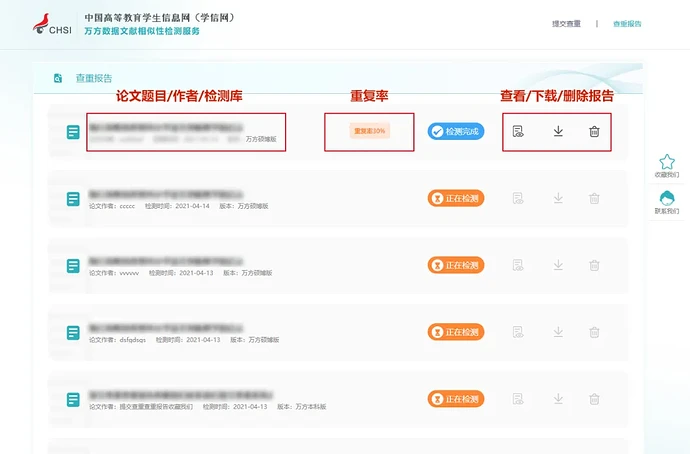Click 正在检测 badge in ccccc row
This screenshot has width=690, height=454.
coord(456,198)
